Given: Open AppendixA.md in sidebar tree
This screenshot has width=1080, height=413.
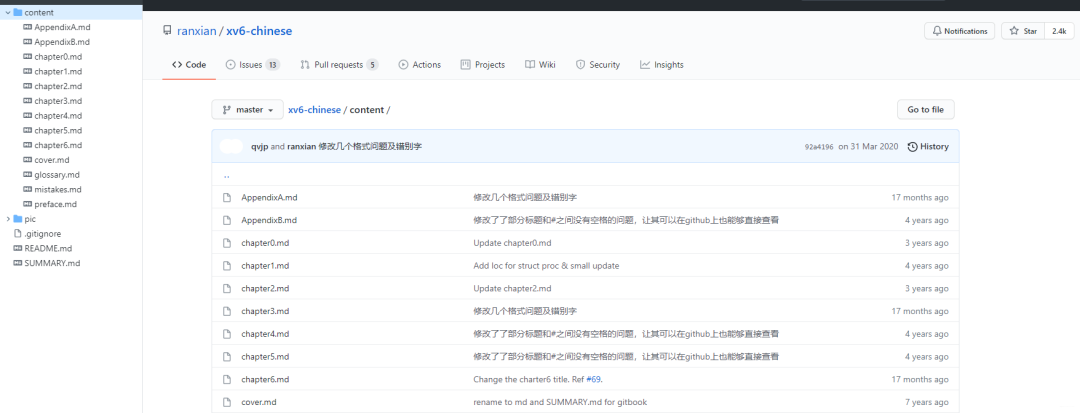Looking at the screenshot, I should 62,28.
